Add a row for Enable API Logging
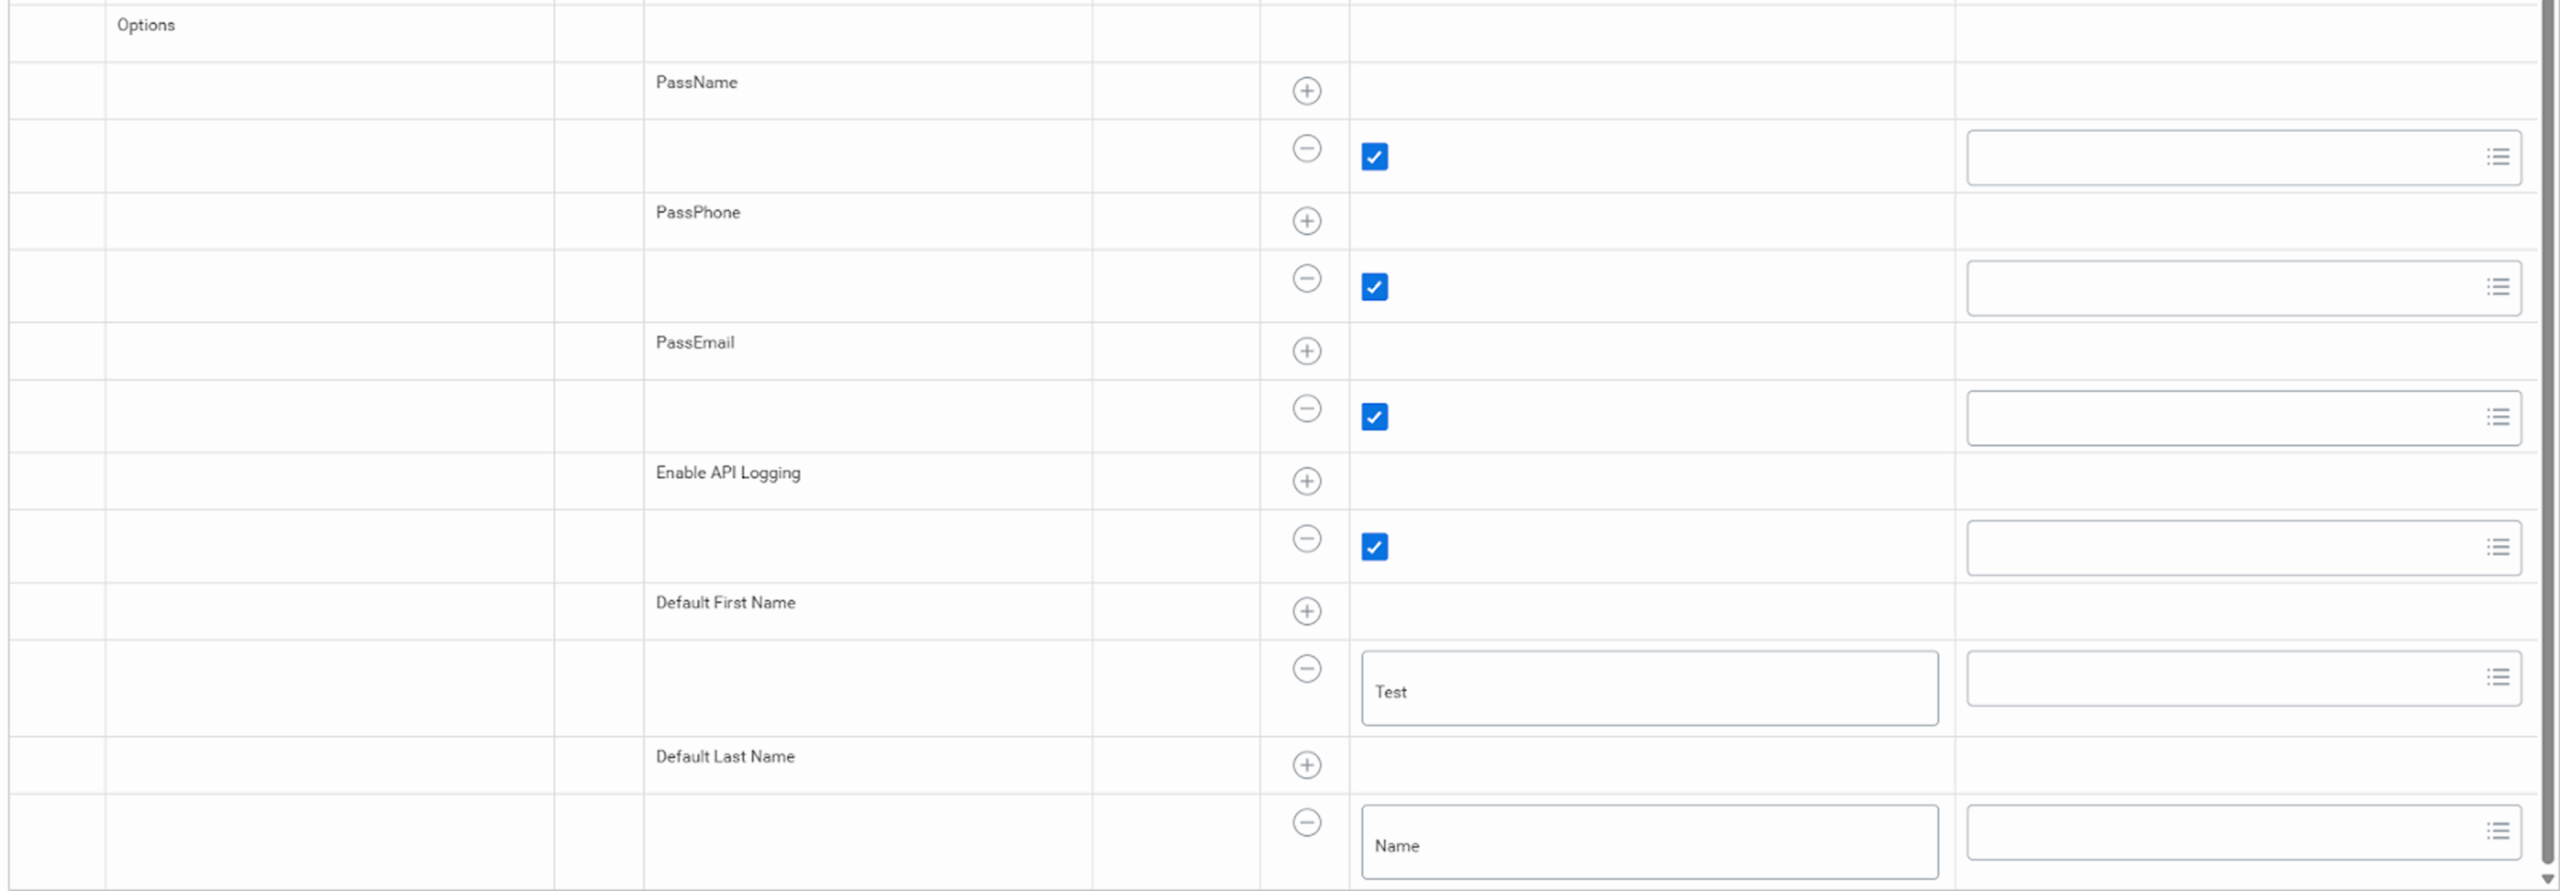Viewport: 2560px width, 891px height. (1306, 481)
